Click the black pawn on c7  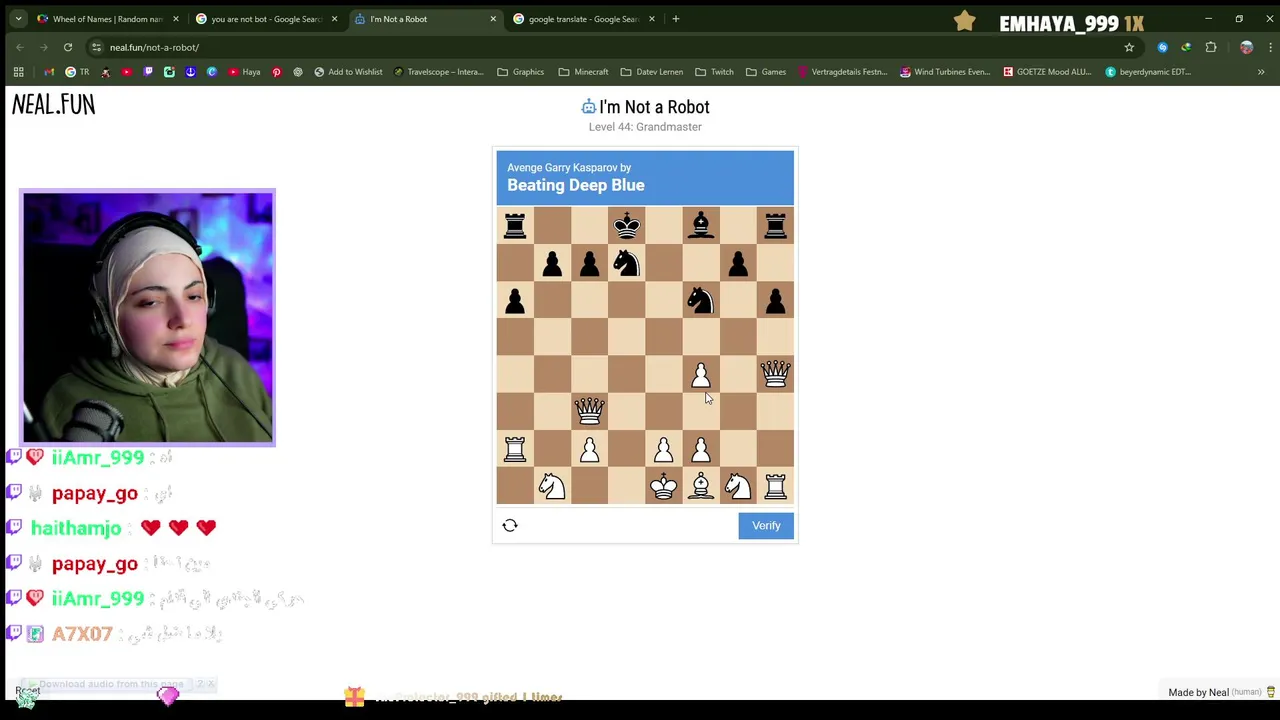click(589, 263)
